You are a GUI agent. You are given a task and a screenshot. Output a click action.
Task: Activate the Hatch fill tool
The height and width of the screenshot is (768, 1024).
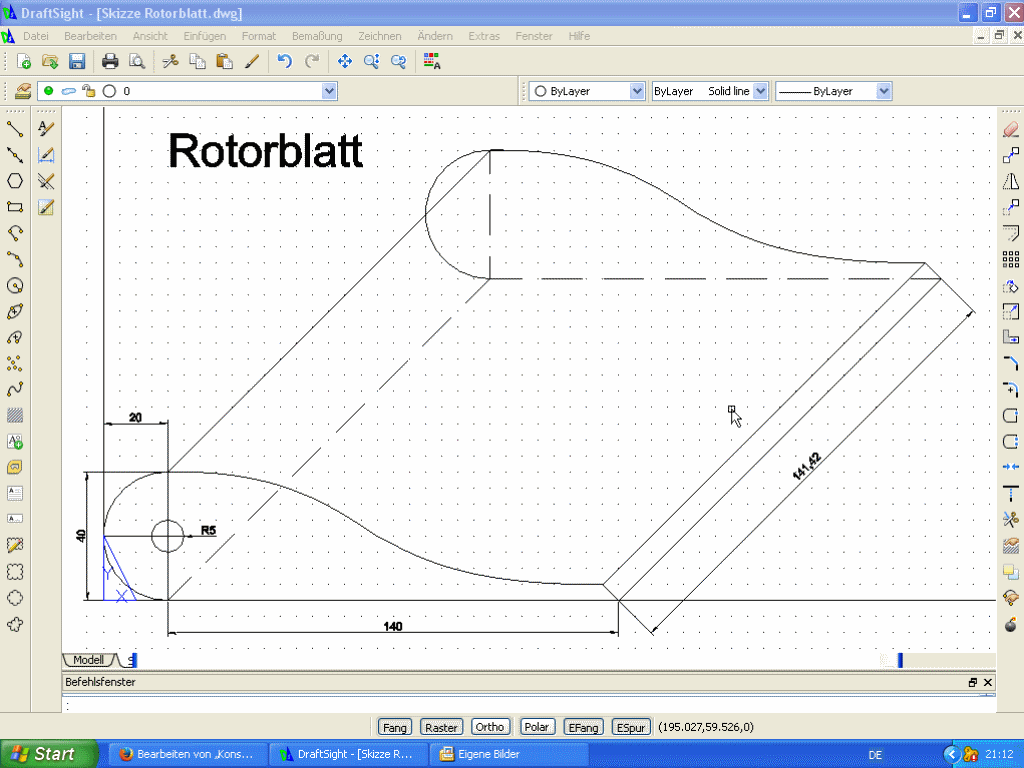pyautogui.click(x=15, y=415)
